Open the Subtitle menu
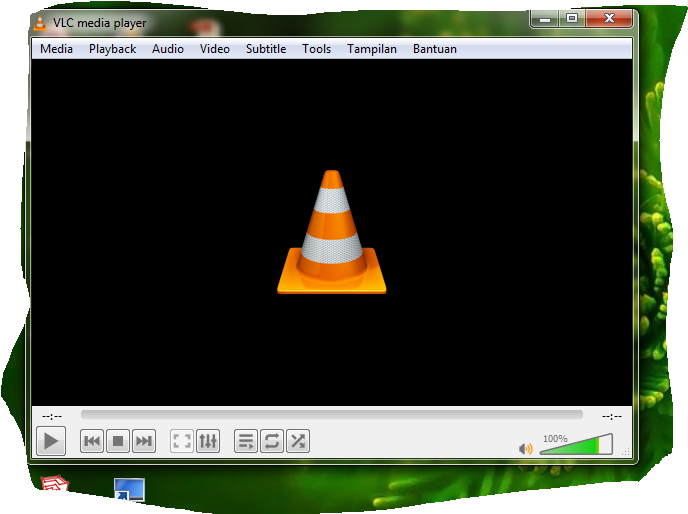Viewport: 688px width, 514px height. (x=266, y=49)
